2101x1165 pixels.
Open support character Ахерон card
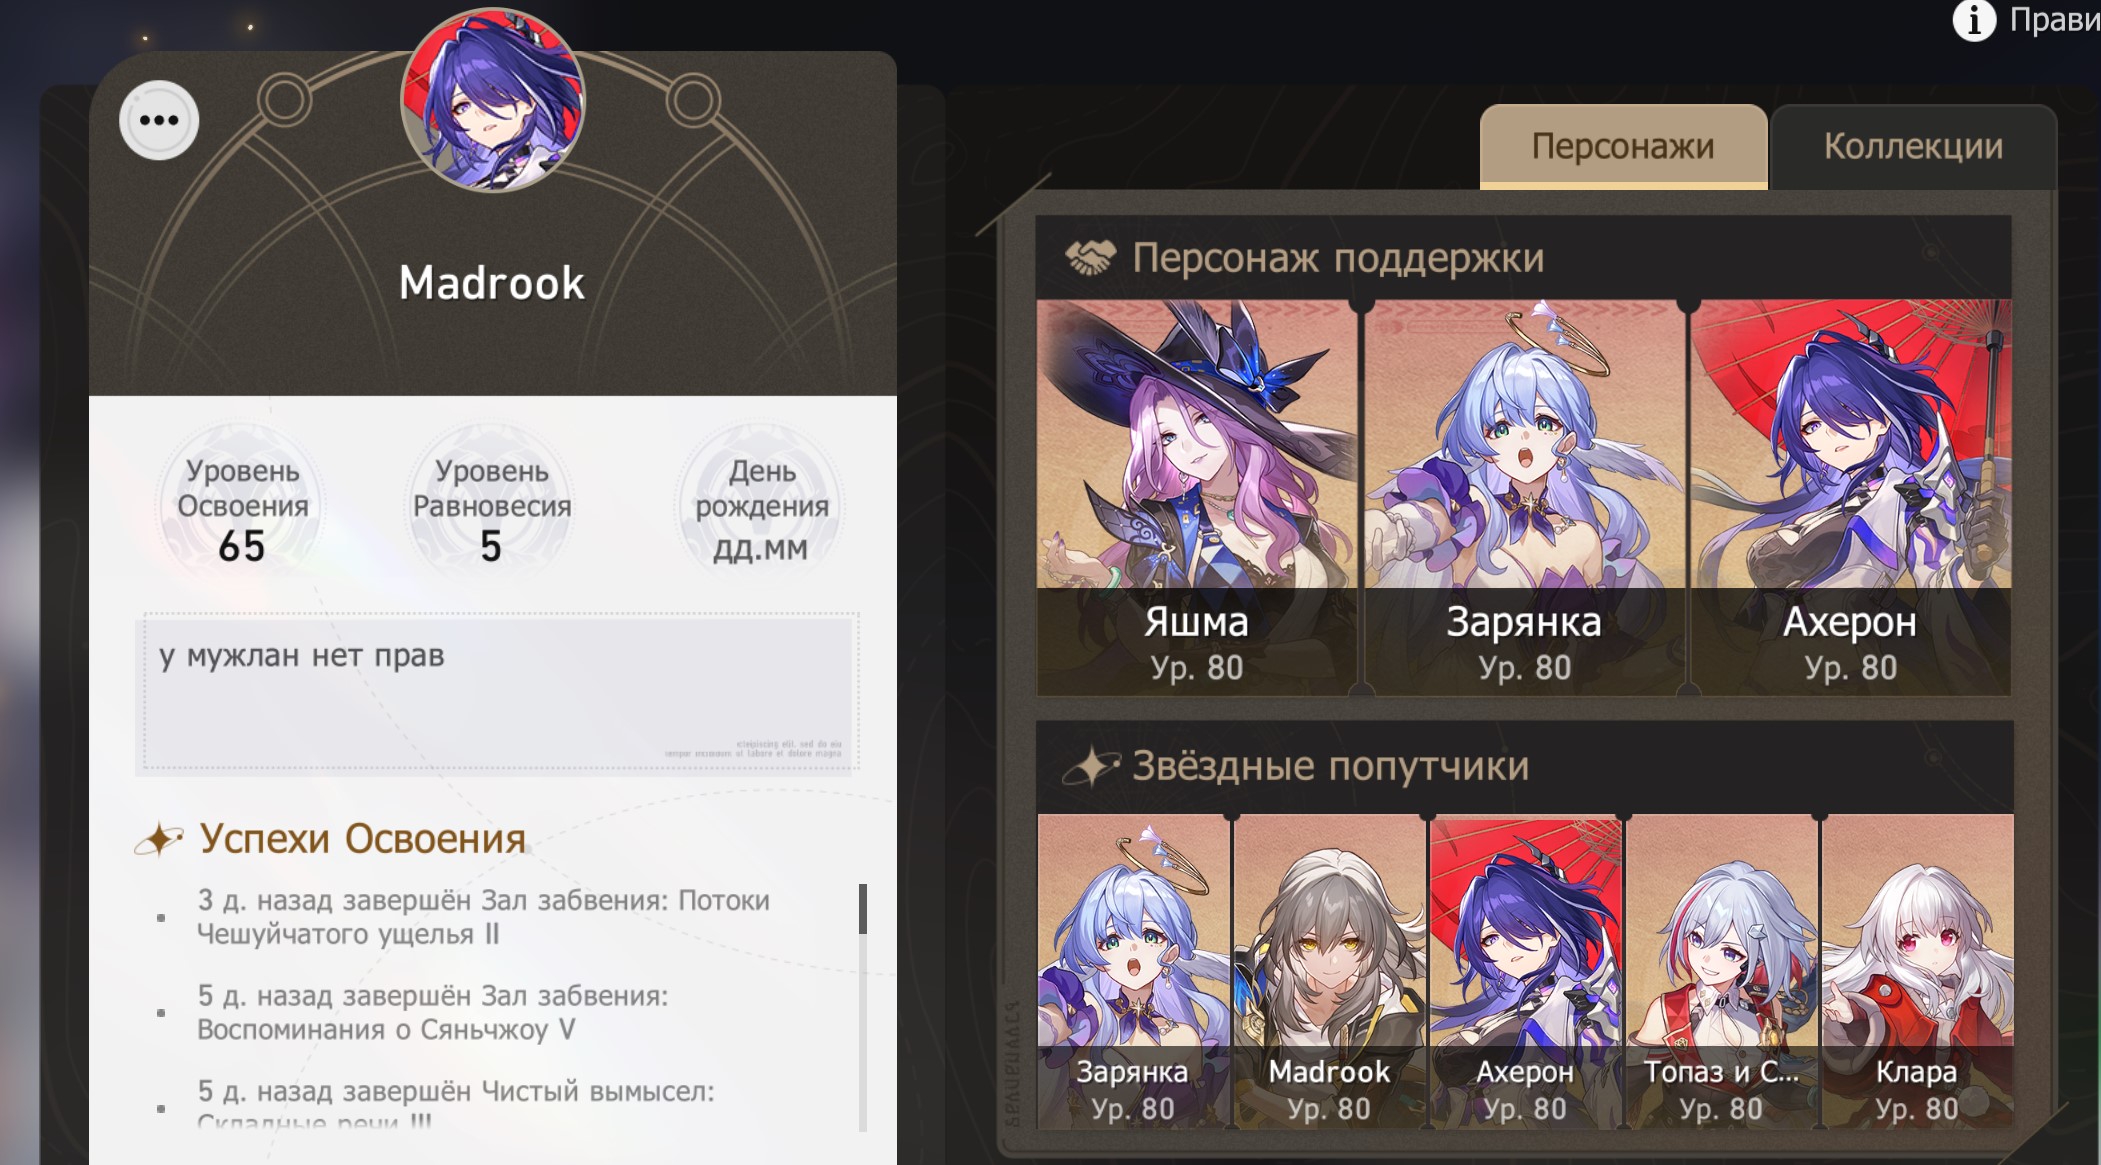[x=1850, y=497]
